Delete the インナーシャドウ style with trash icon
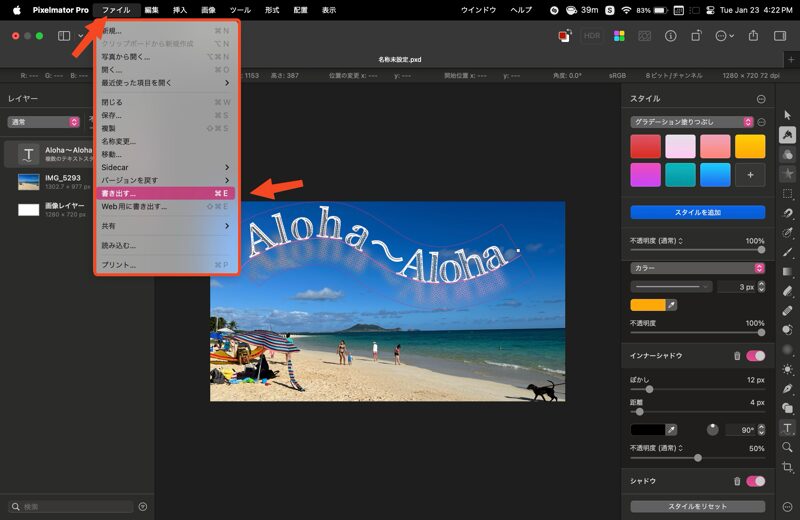Screen dimensions: 800x520 click(x=737, y=356)
